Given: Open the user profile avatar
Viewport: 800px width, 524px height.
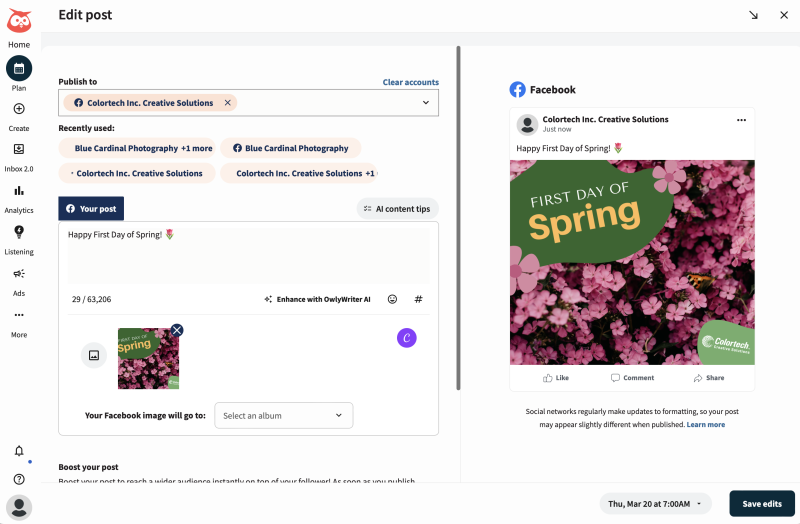Looking at the screenshot, I should coord(19,508).
